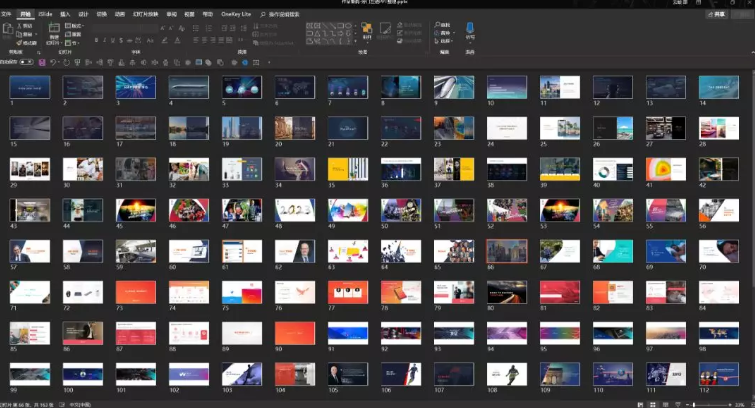Select the highlighted slide 66 thumbnail
The width and height of the screenshot is (755, 408).
(x=507, y=251)
